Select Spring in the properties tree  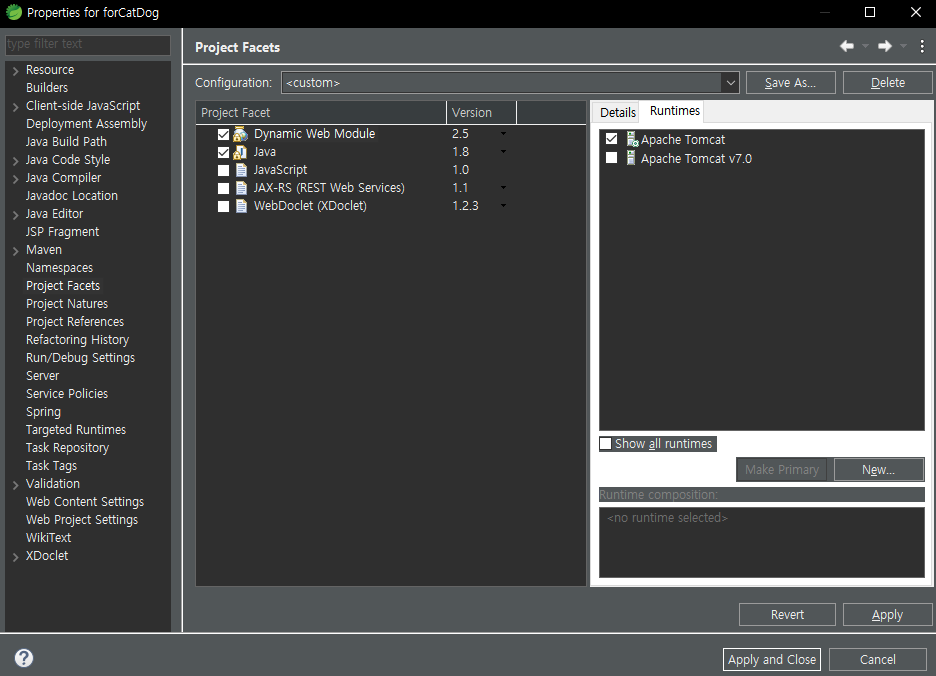44,412
